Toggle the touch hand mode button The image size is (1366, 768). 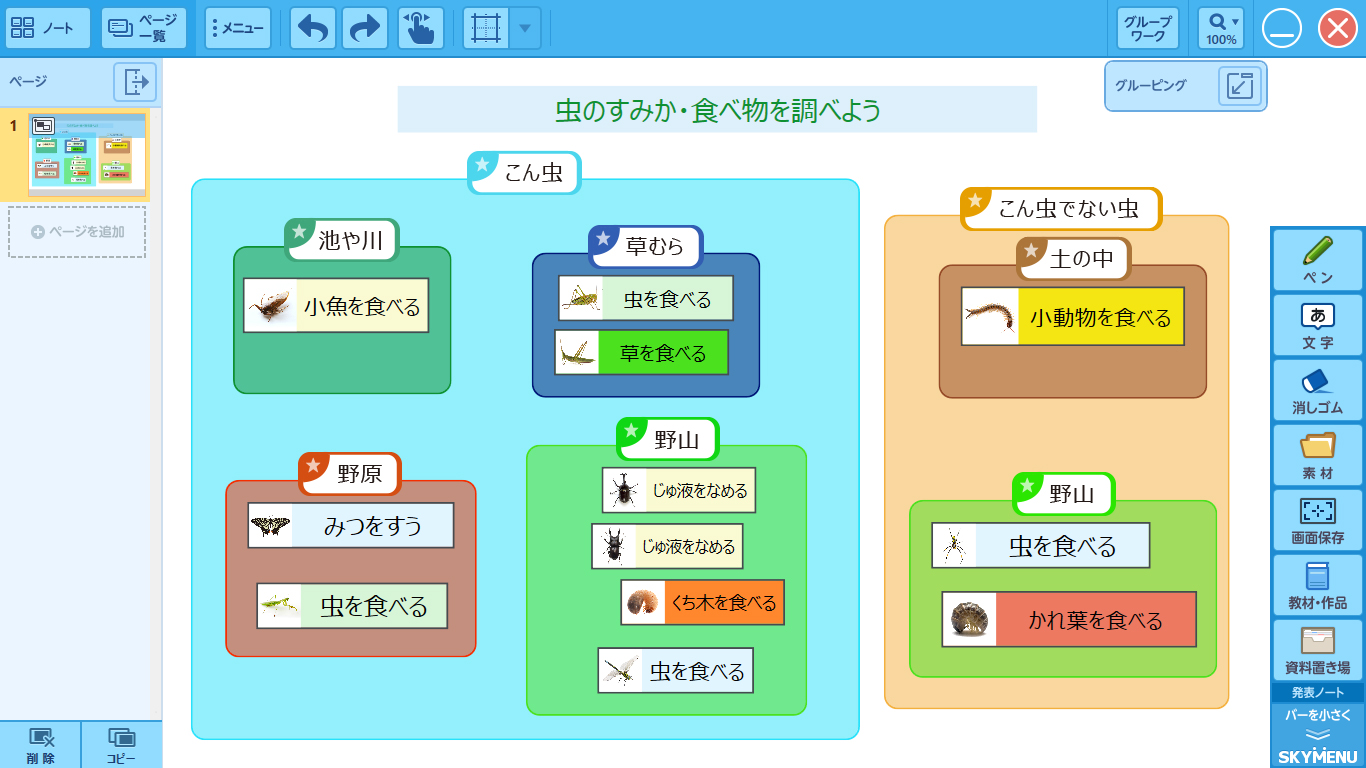(x=421, y=28)
